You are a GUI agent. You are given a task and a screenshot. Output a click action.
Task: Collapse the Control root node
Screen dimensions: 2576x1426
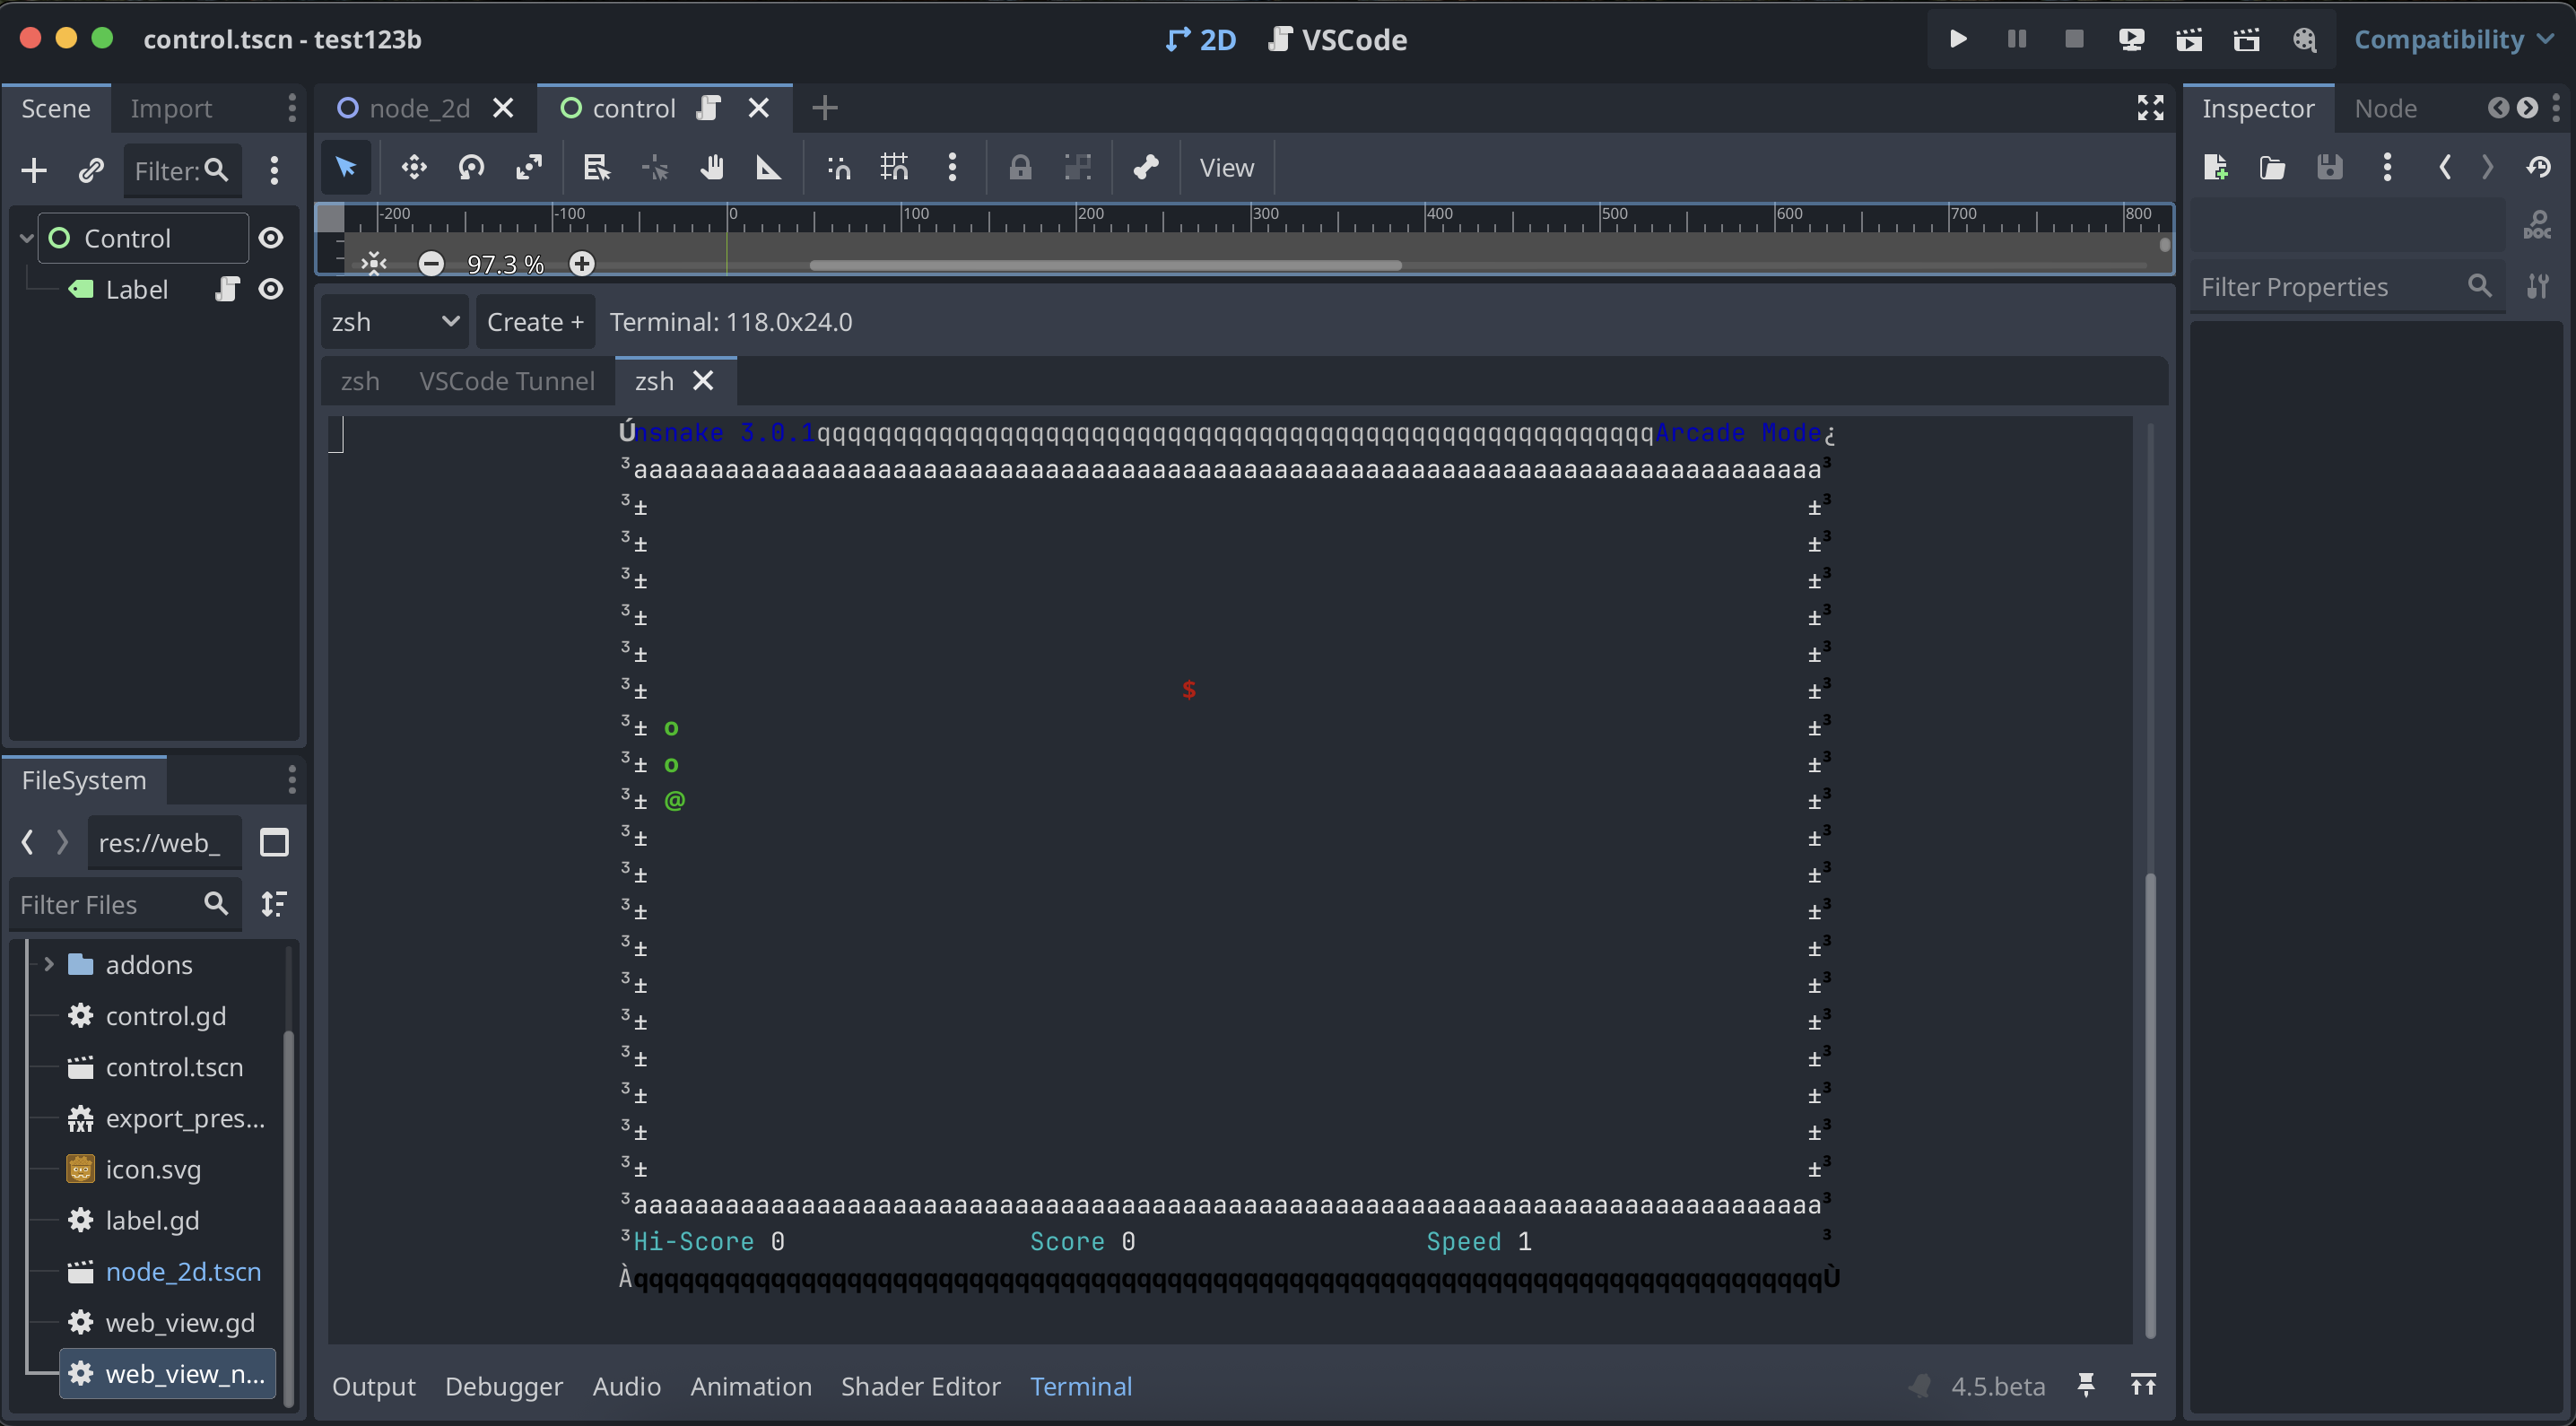point(27,238)
